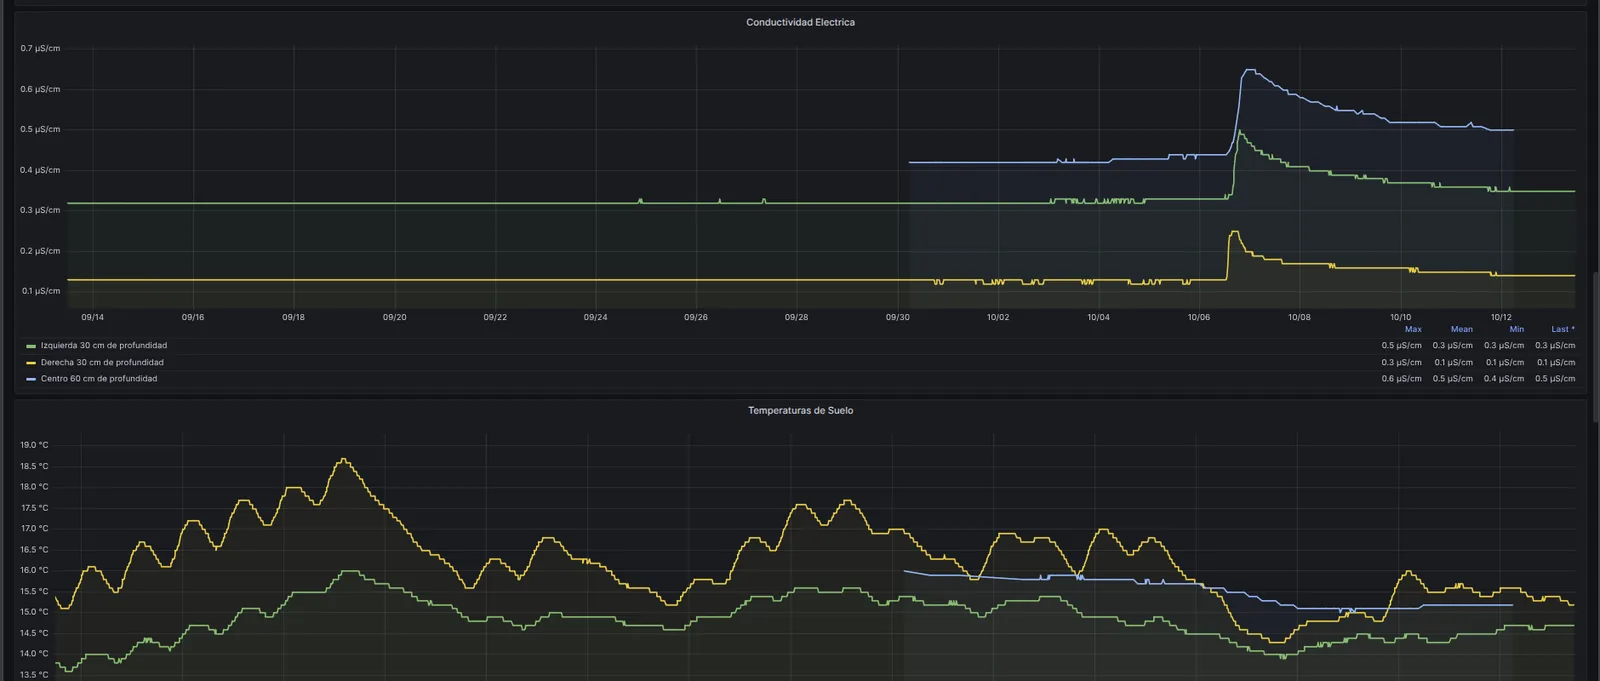The image size is (1600, 681).
Task: Select the Last value in the Derecha row
Action: [1556, 363]
